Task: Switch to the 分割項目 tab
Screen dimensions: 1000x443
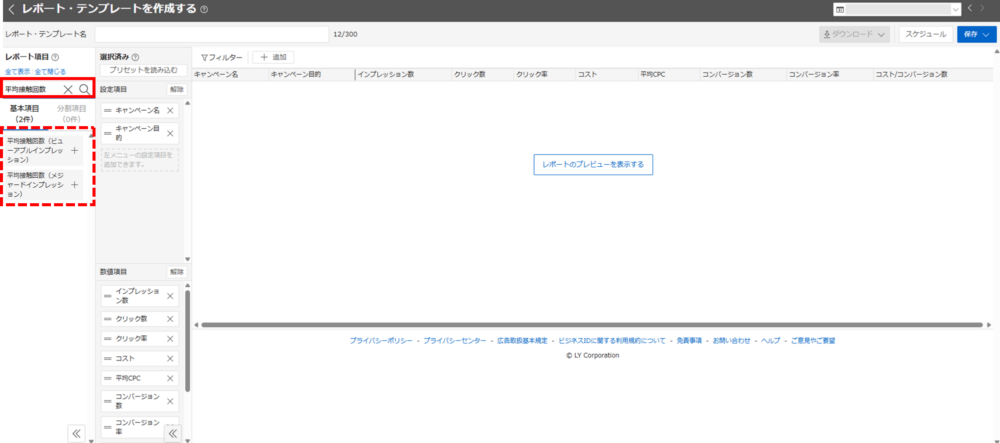Action: tap(71, 113)
